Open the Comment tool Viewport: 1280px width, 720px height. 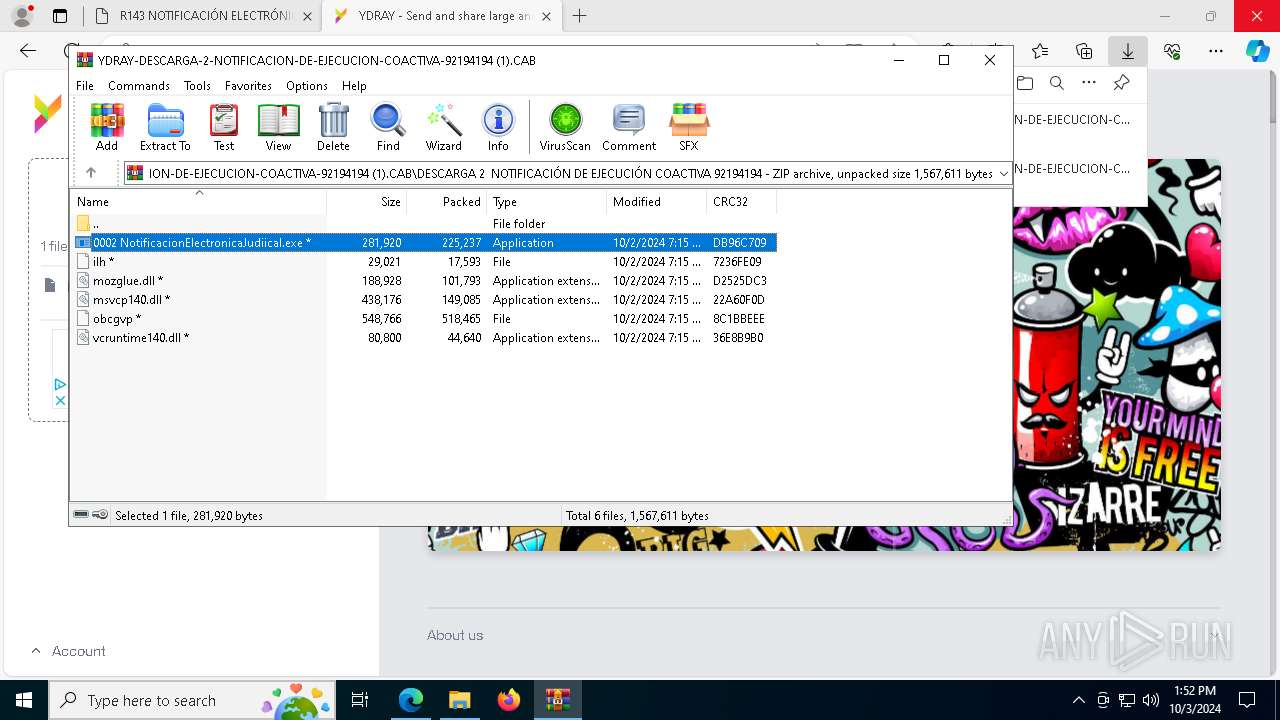[629, 127]
